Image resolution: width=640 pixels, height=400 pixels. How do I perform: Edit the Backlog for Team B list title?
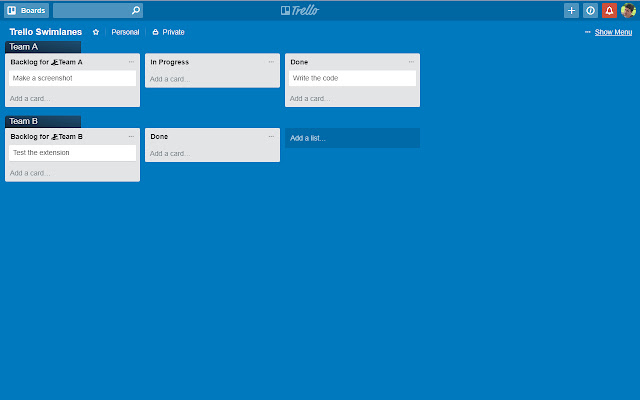pyautogui.click(x=47, y=136)
